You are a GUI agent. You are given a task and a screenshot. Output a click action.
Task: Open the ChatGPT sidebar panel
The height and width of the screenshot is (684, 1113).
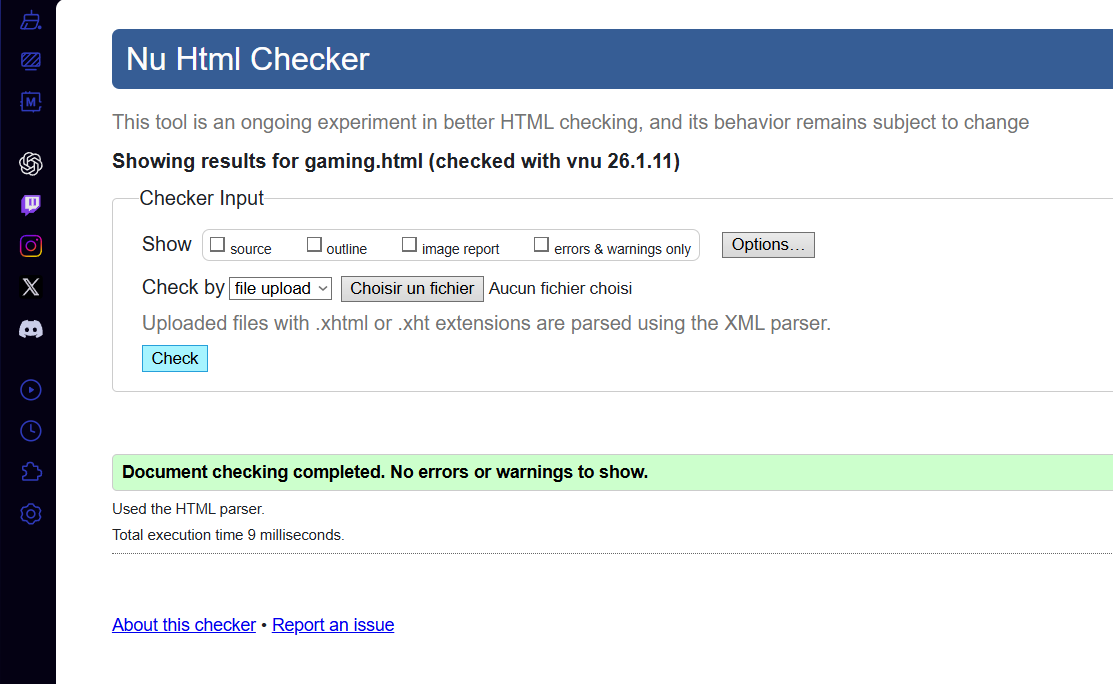pyautogui.click(x=31, y=164)
